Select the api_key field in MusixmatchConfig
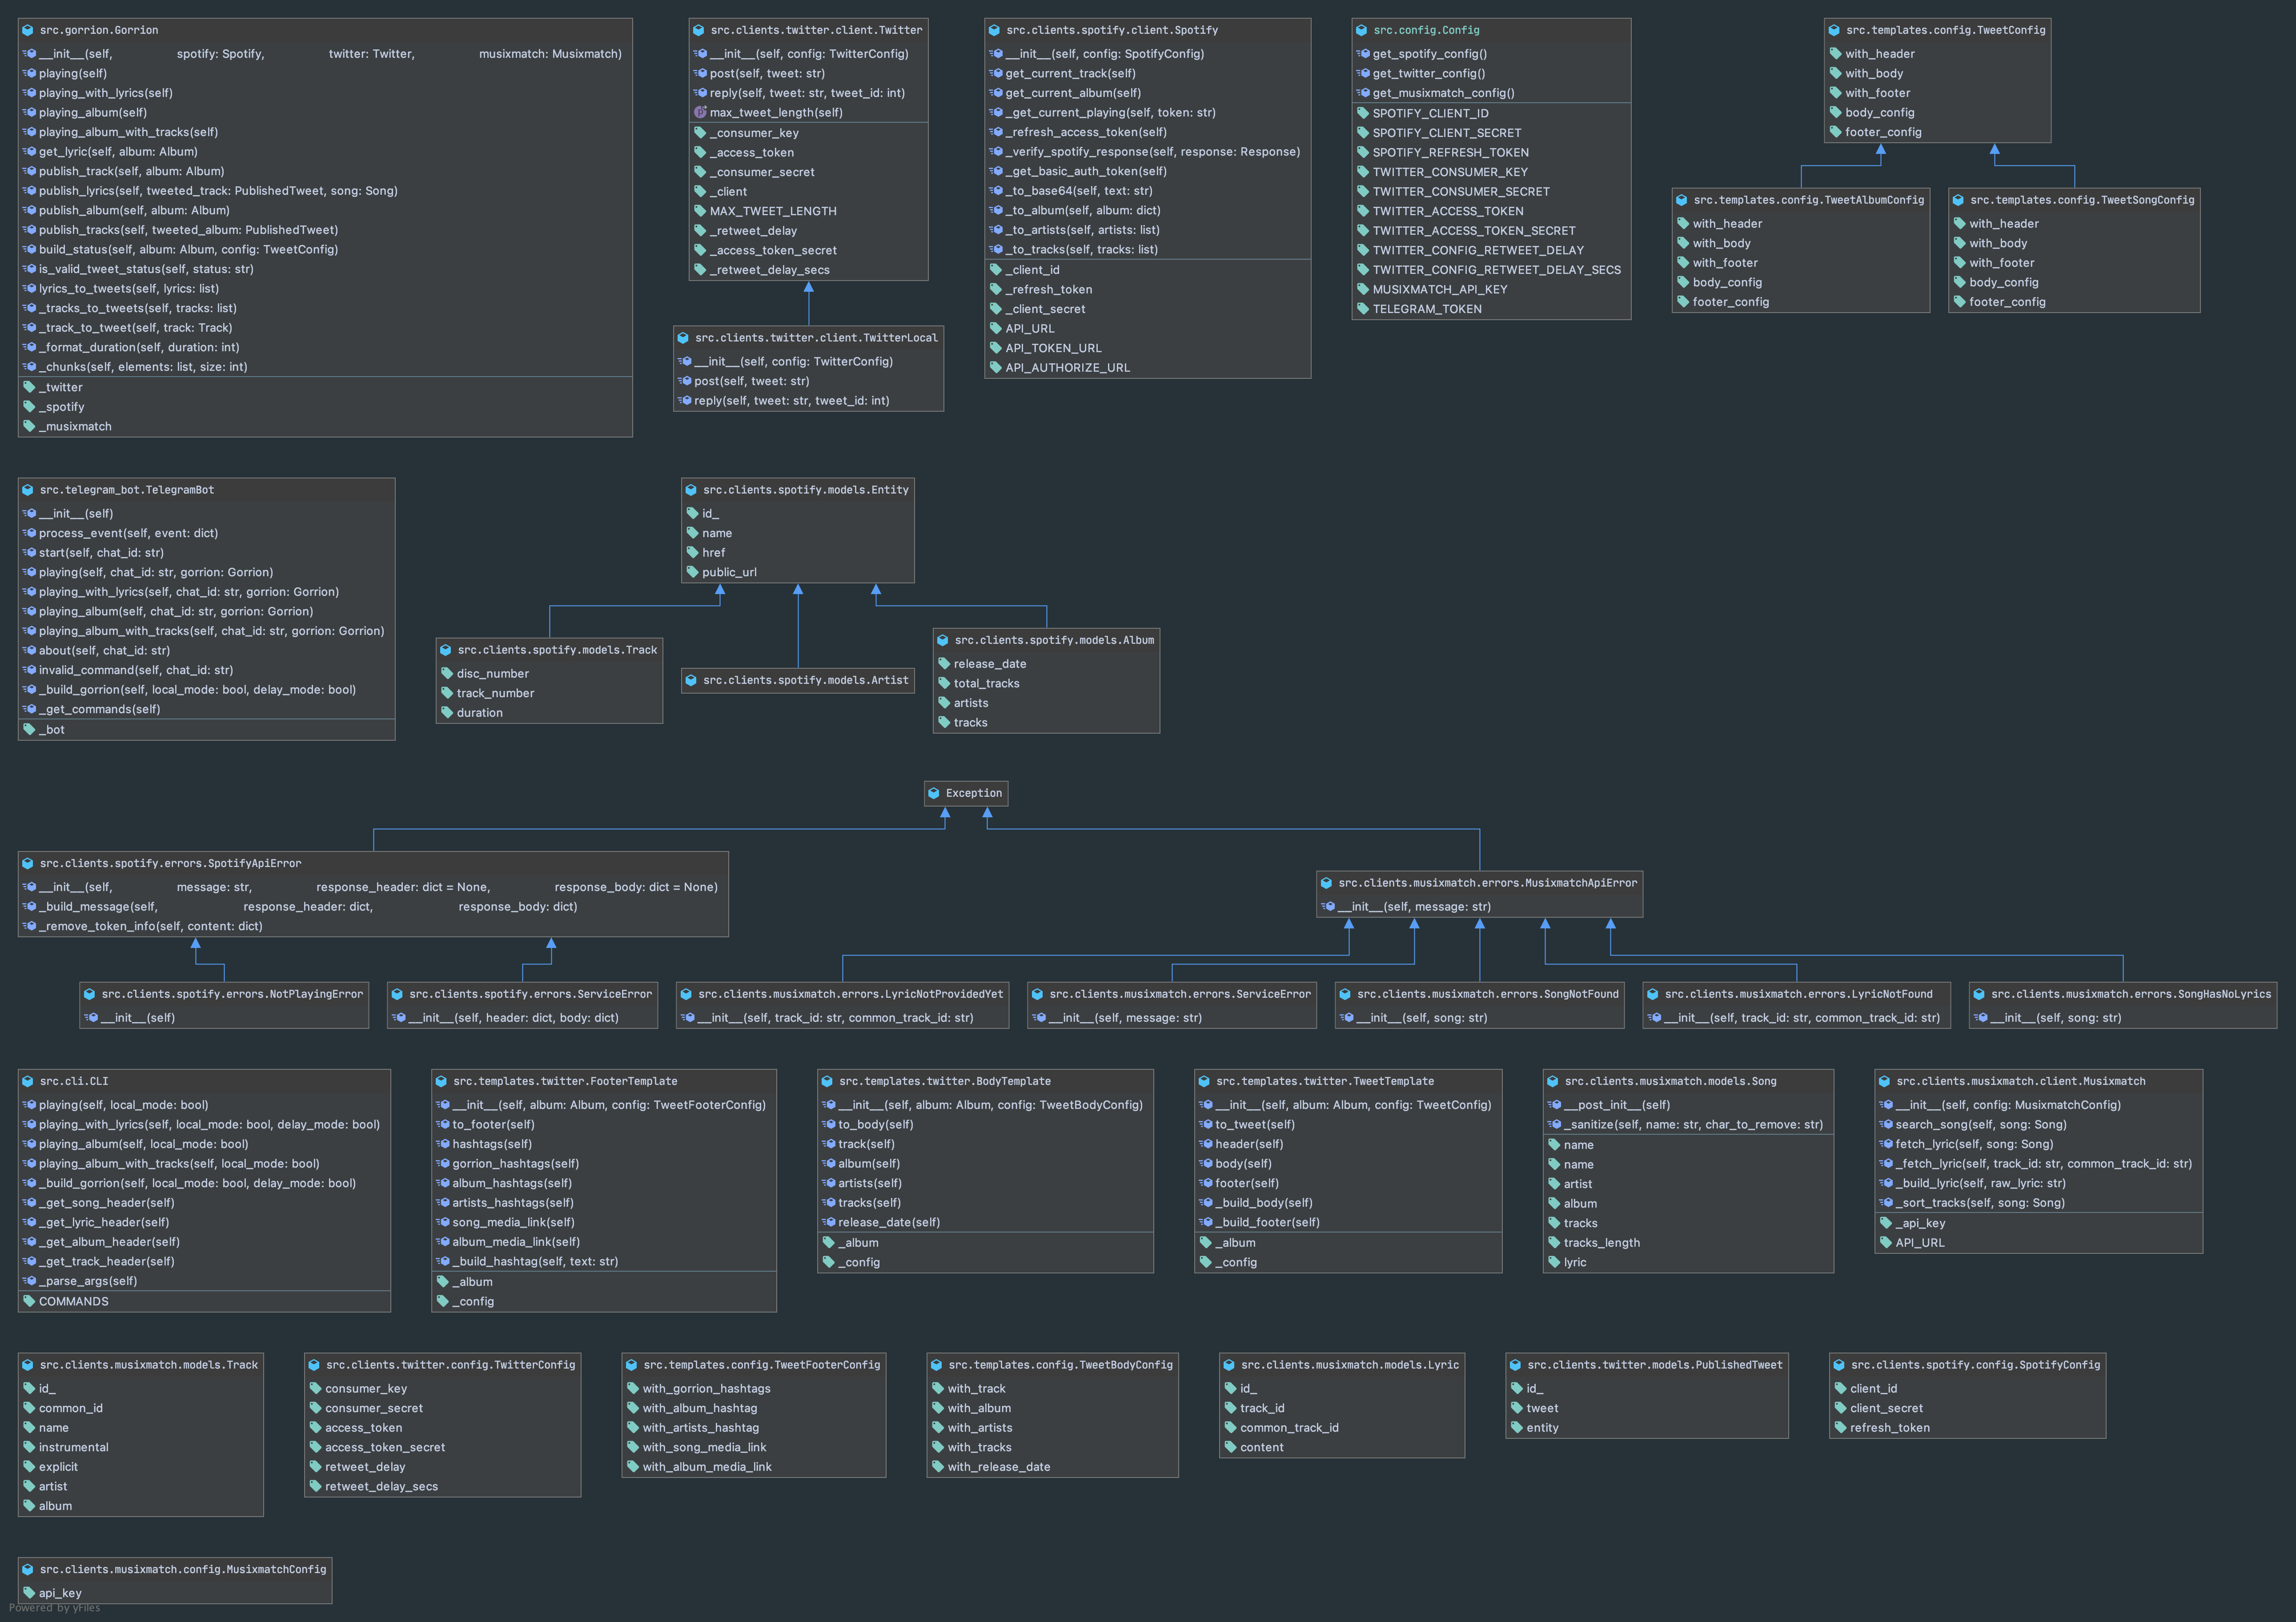 point(60,1593)
